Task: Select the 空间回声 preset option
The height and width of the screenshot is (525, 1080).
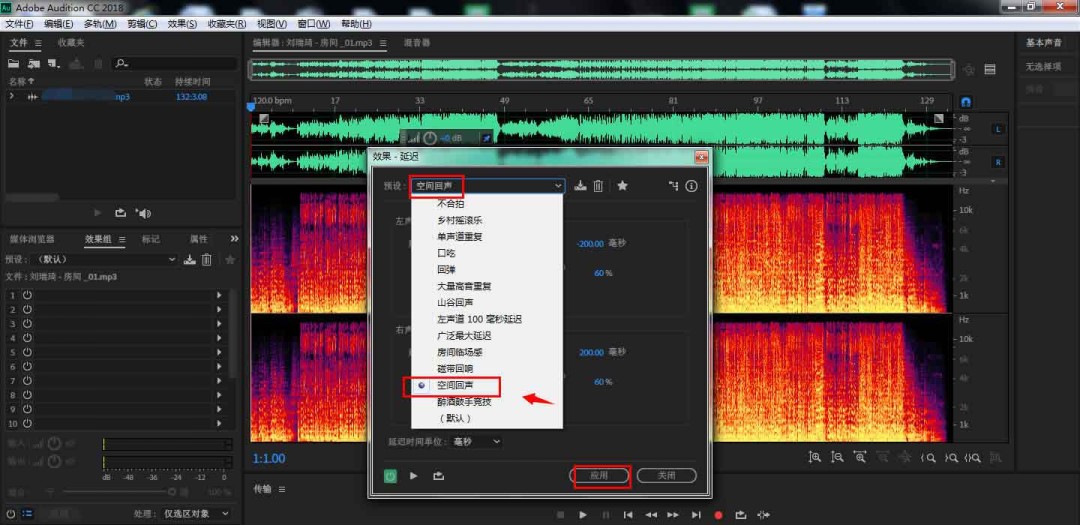Action: tap(455, 385)
